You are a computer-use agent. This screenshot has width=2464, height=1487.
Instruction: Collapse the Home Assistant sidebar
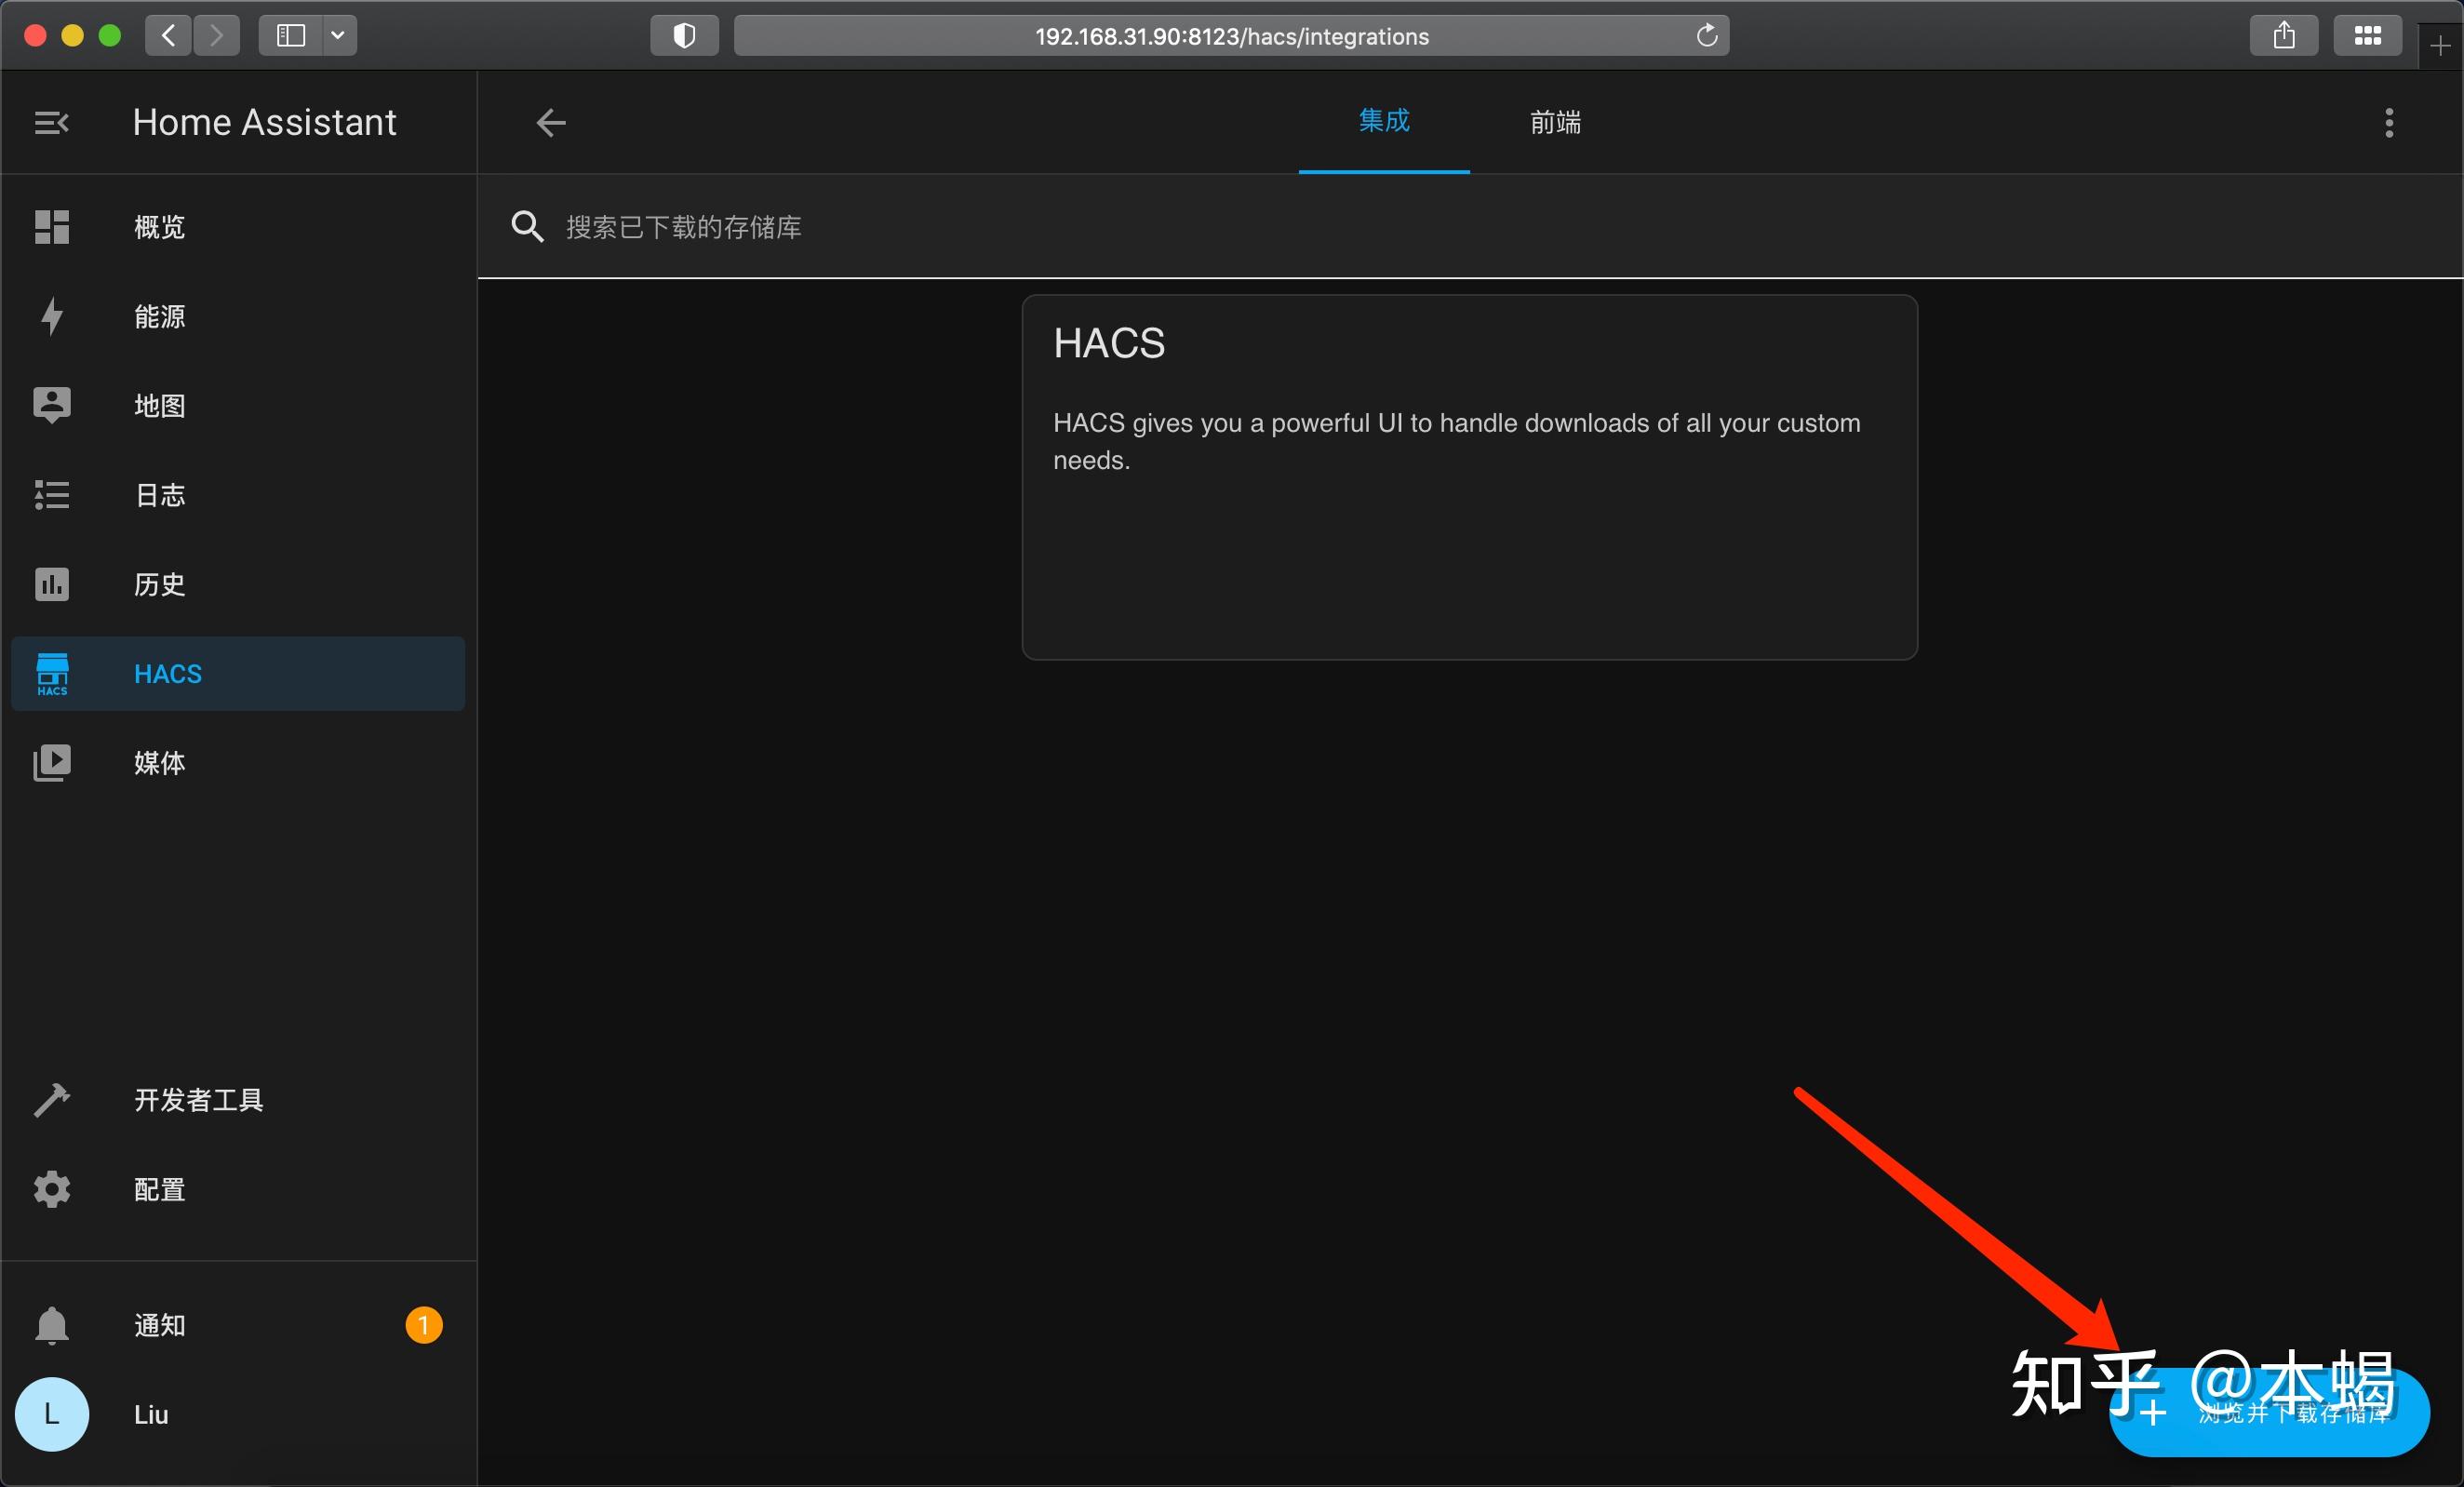(51, 122)
